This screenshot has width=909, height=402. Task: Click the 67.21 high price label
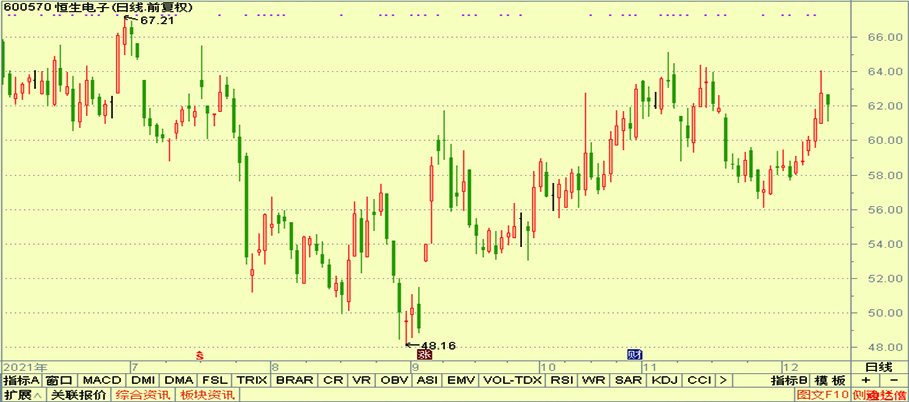tap(158, 20)
